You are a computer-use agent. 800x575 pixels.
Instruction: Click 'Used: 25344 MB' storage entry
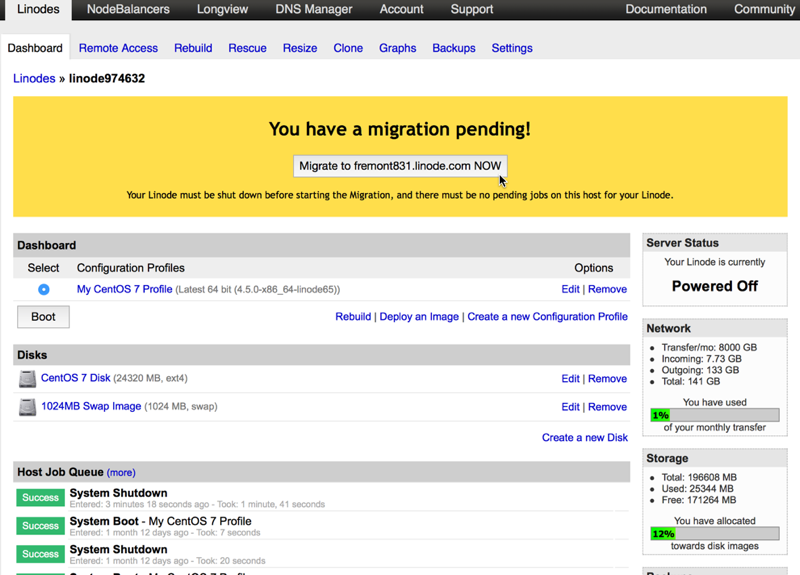[697, 489]
